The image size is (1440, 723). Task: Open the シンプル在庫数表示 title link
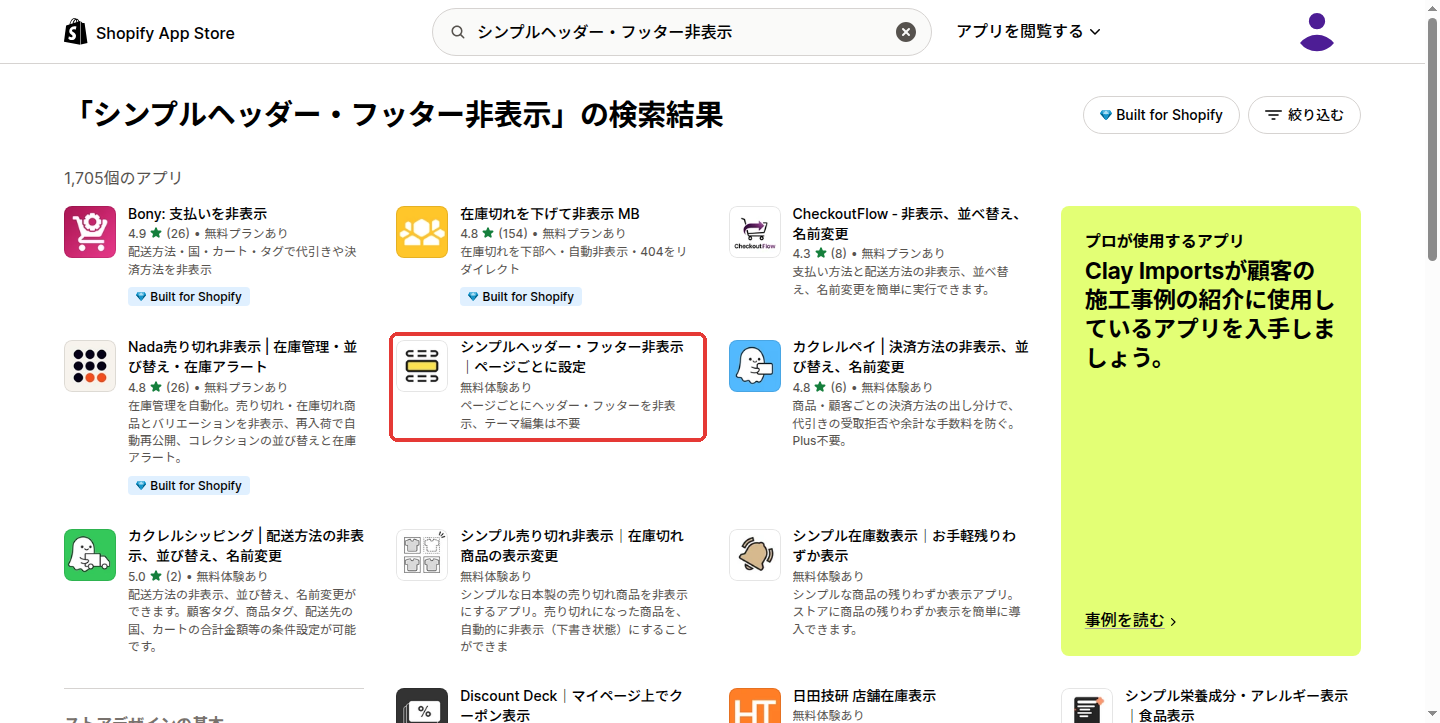[x=904, y=546]
